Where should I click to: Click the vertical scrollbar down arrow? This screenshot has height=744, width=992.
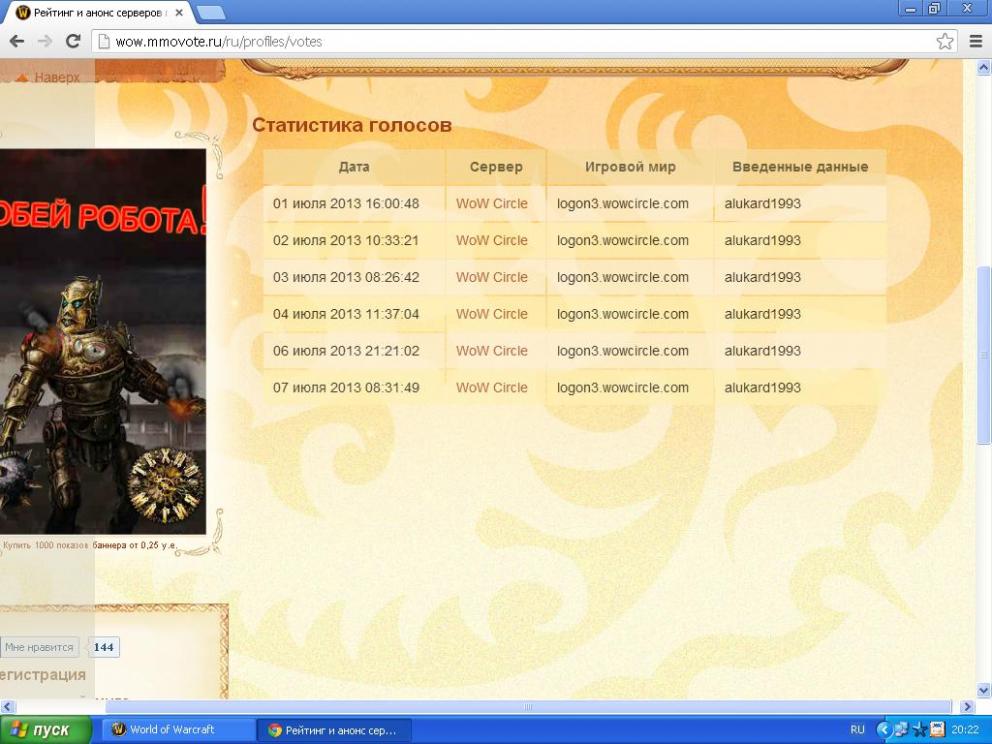983,689
